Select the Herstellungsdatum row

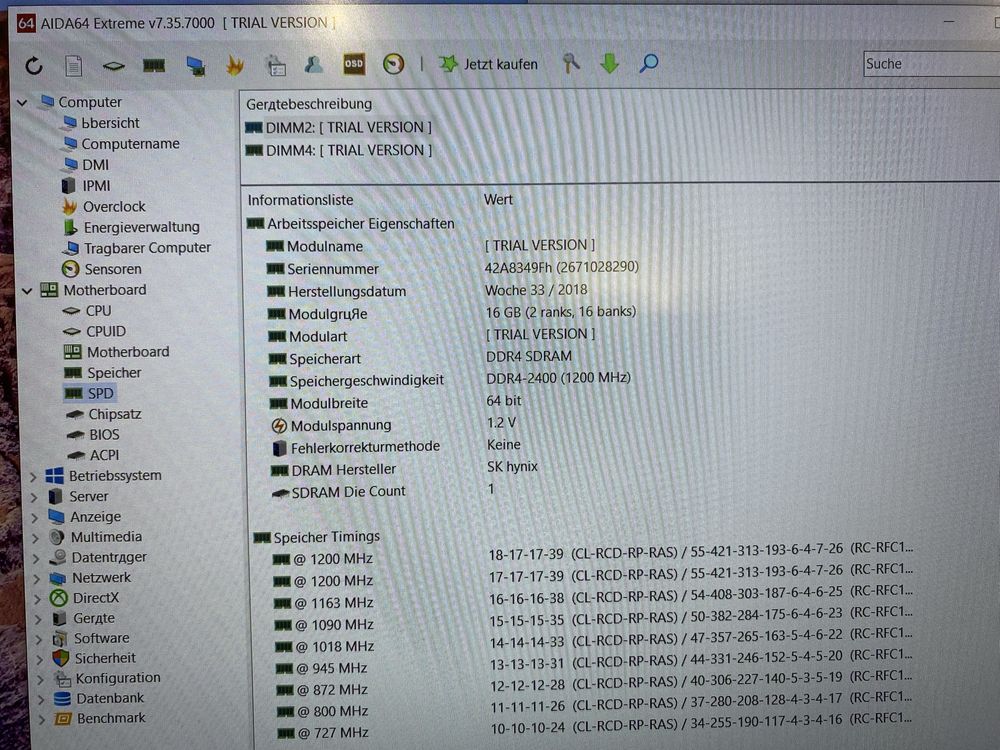pos(427,291)
